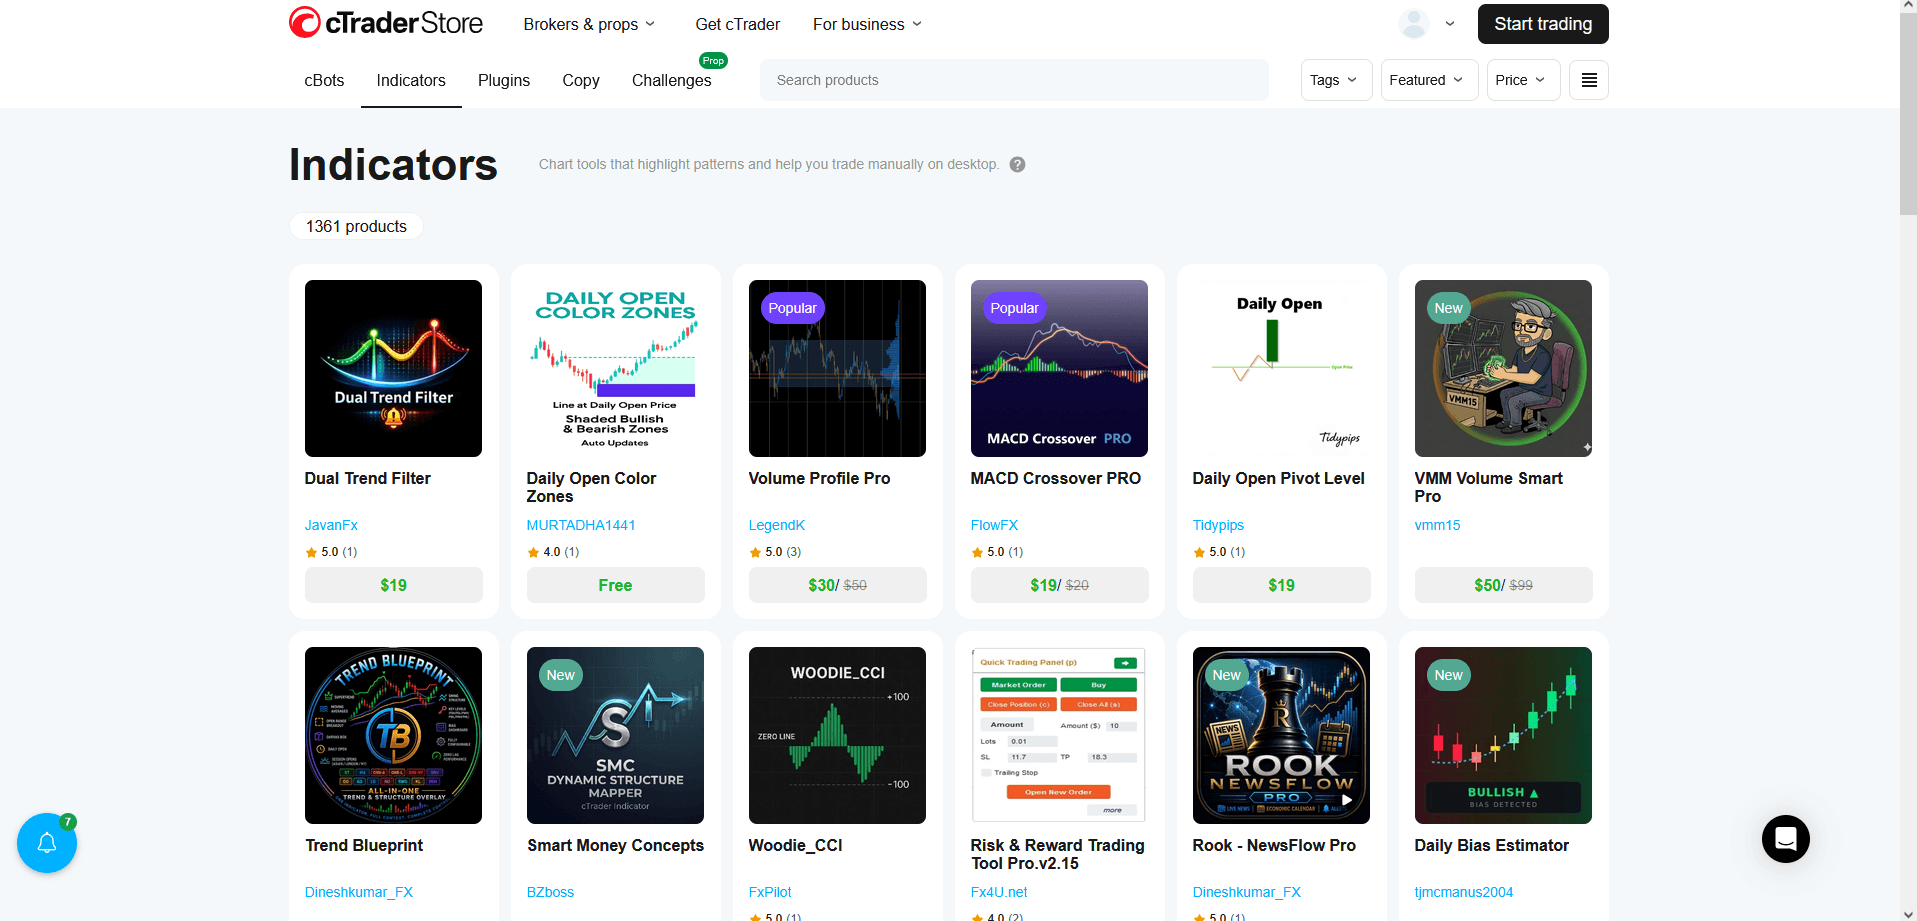Switch to list view icon

(x=1589, y=80)
